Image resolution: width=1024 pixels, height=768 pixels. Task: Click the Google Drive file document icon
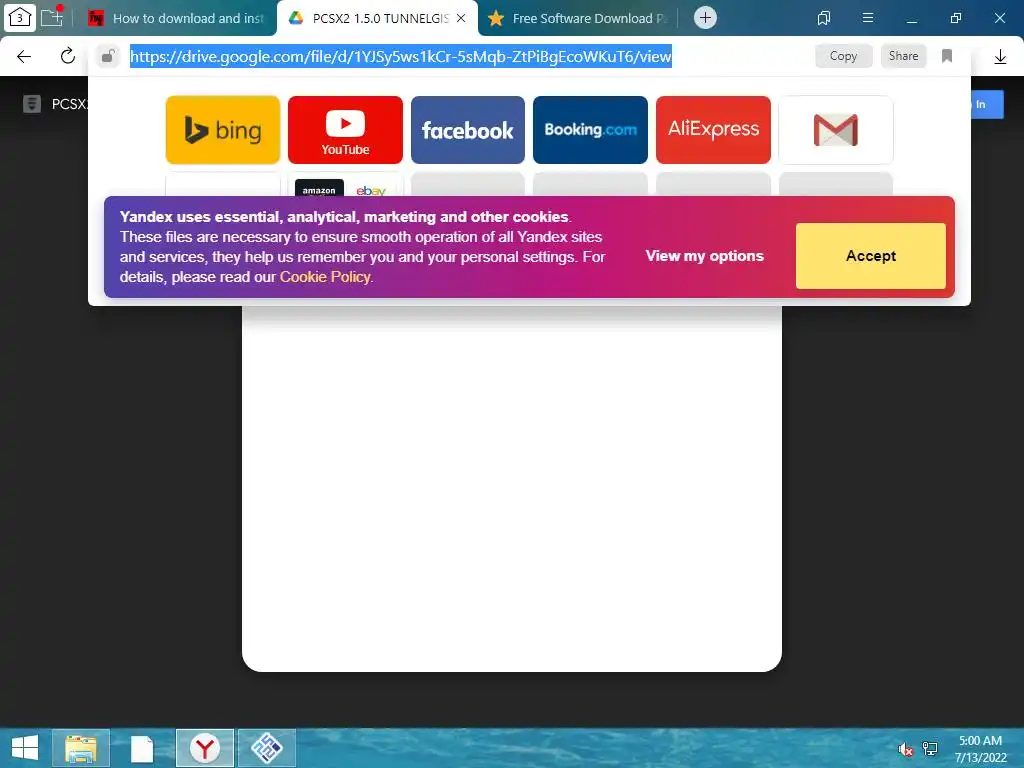[x=31, y=104]
